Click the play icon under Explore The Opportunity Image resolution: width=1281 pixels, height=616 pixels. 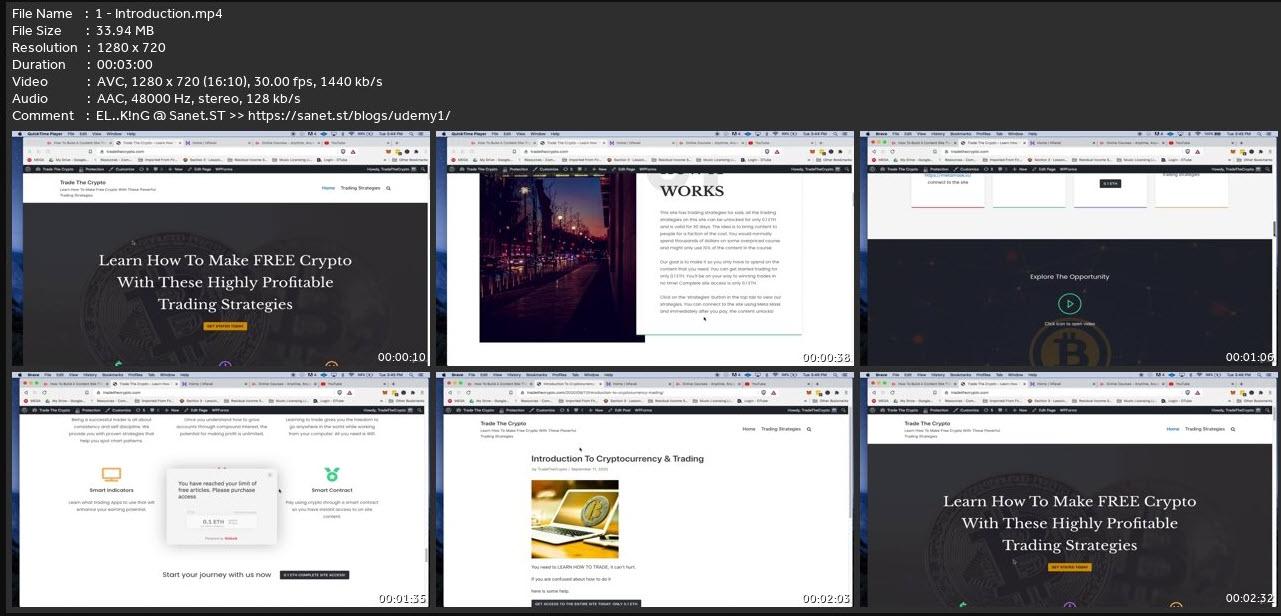click(x=1069, y=304)
